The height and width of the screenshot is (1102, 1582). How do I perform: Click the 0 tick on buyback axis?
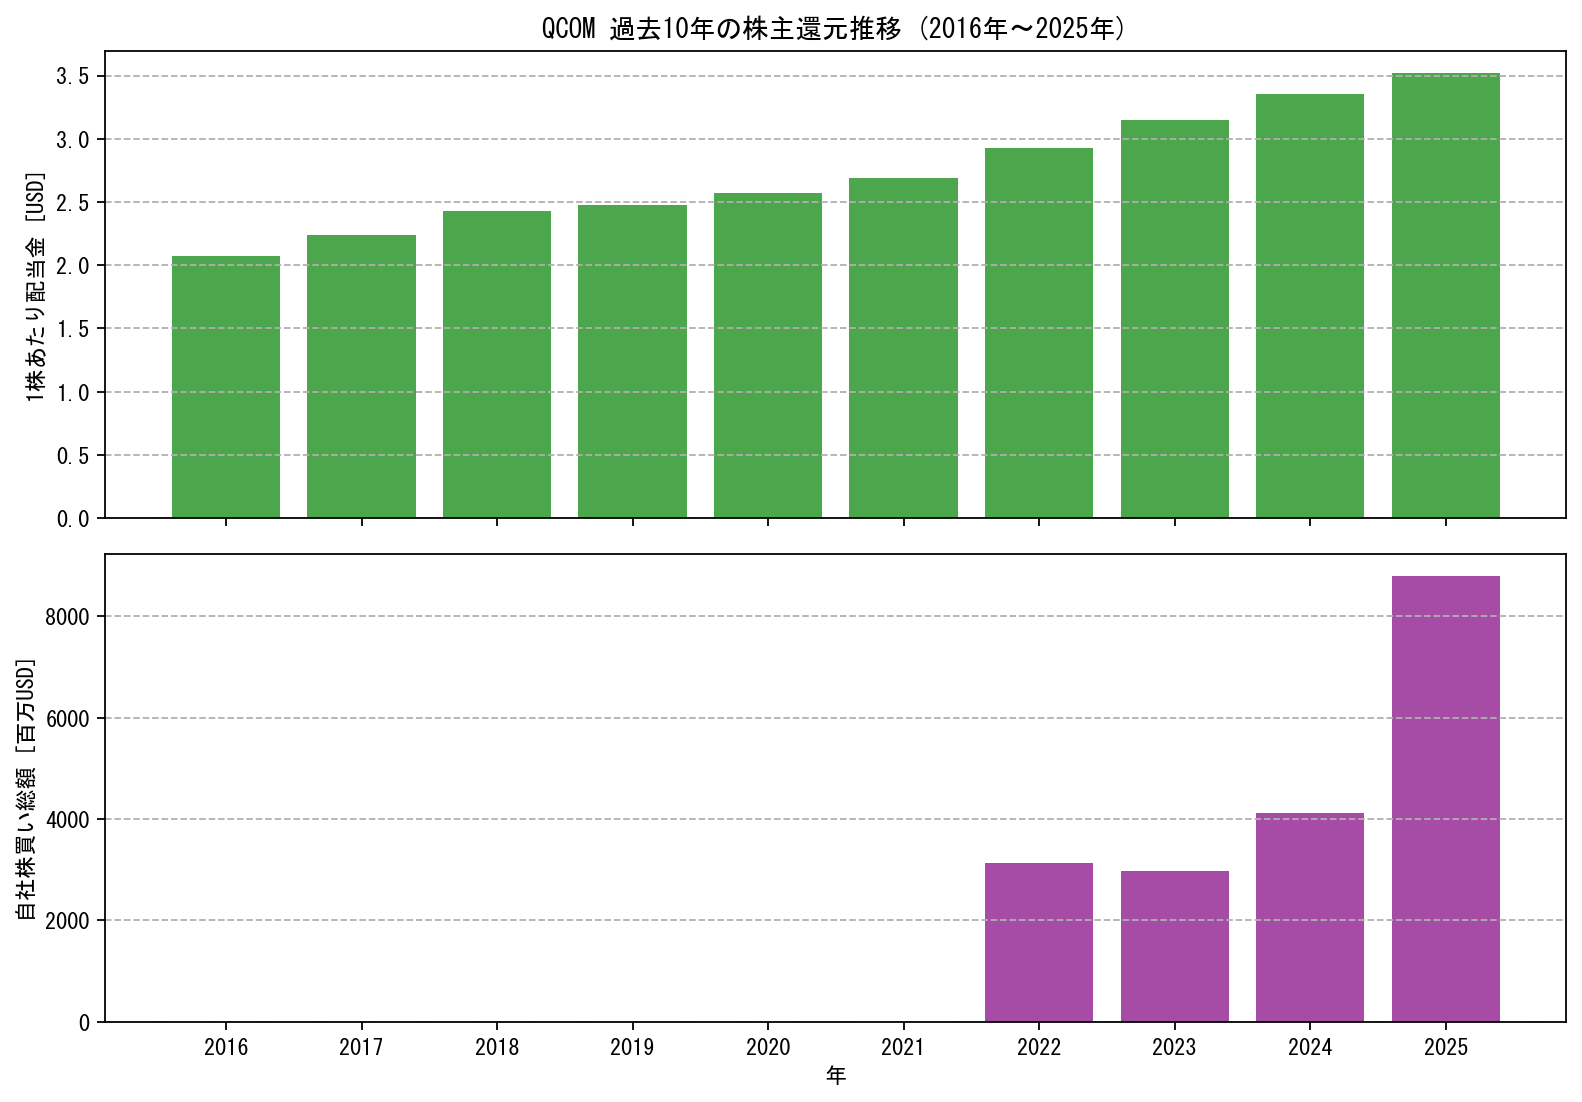(84, 1023)
